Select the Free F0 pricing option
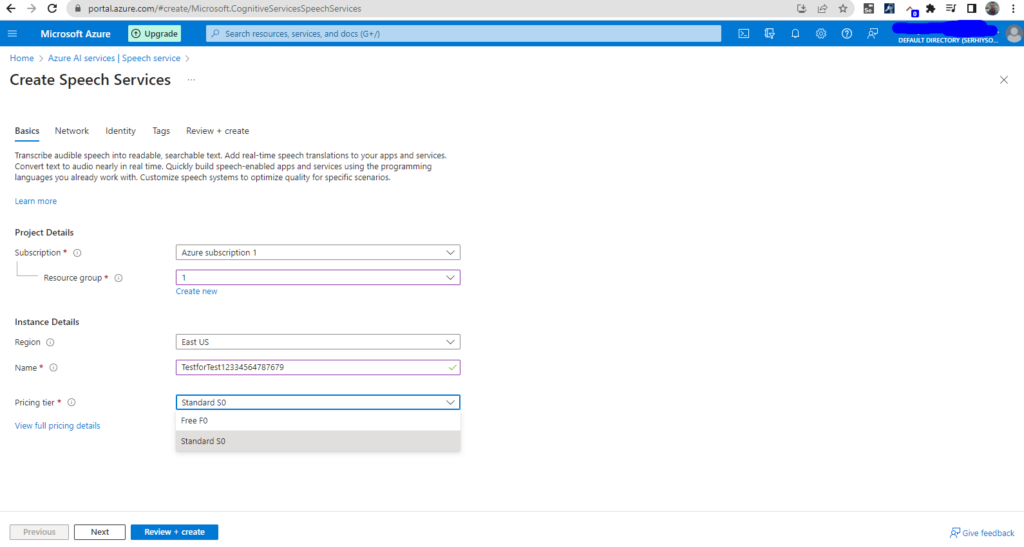 (318, 420)
